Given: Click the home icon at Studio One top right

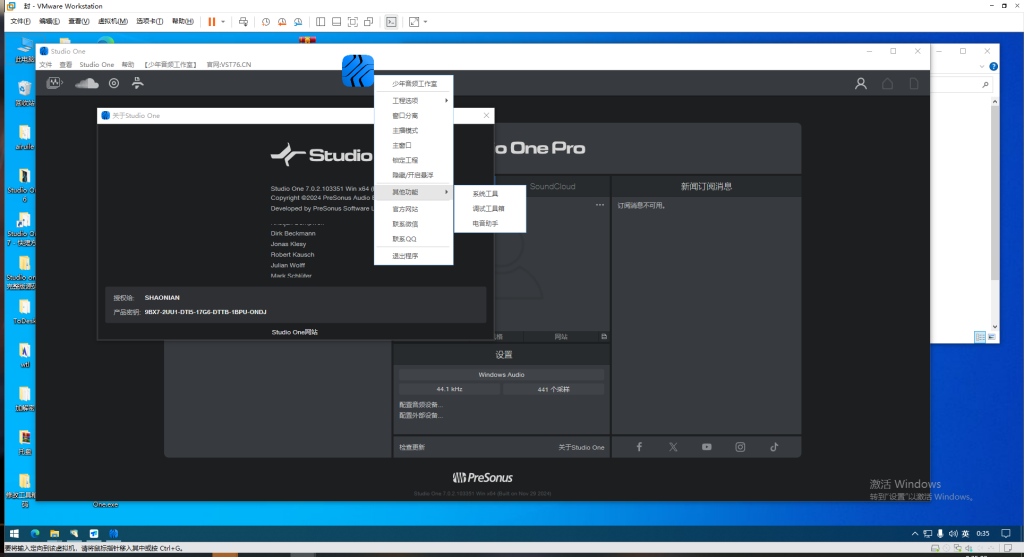Looking at the screenshot, I should pos(888,84).
